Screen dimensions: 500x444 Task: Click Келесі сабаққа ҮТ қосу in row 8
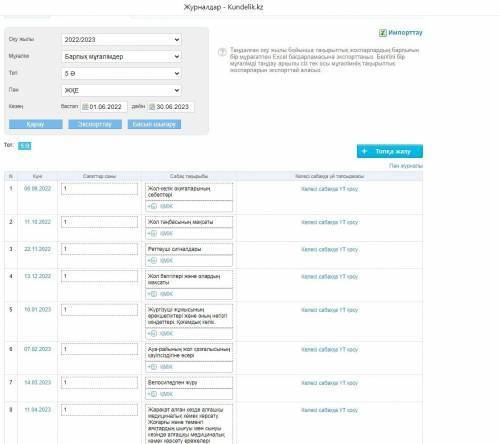click(329, 410)
